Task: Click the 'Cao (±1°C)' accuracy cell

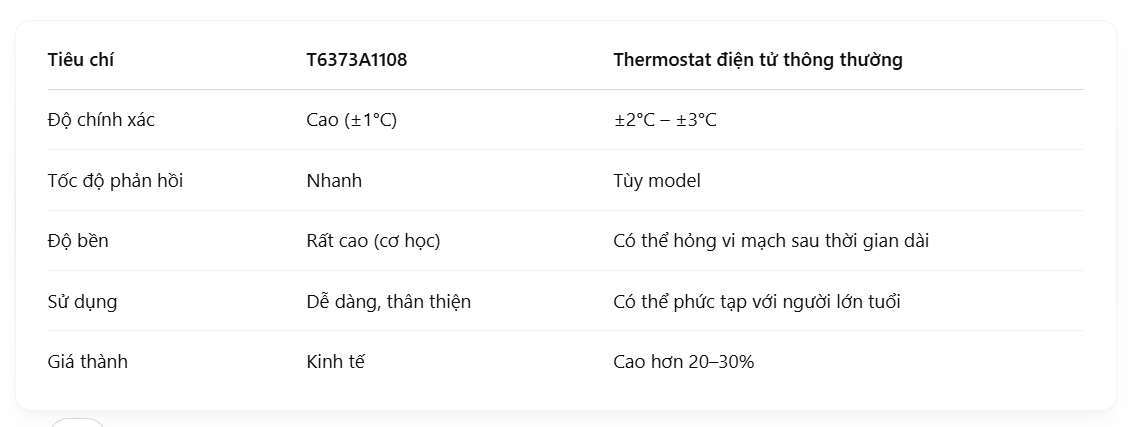Action: point(351,120)
